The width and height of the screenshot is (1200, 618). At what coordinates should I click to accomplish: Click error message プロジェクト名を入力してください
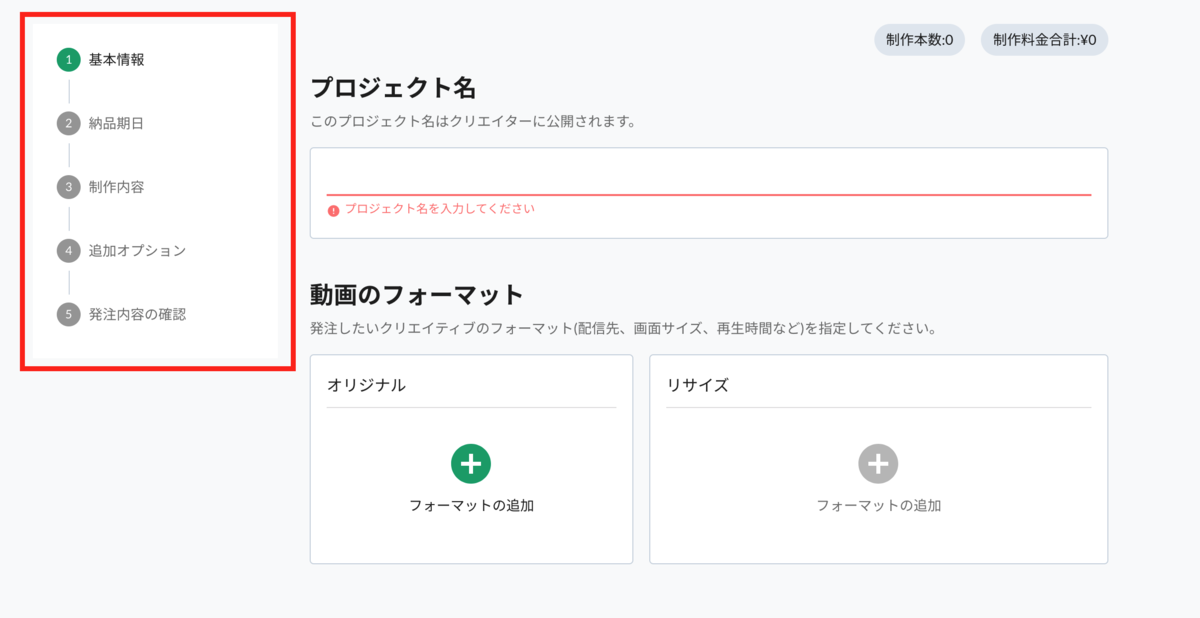pos(440,209)
